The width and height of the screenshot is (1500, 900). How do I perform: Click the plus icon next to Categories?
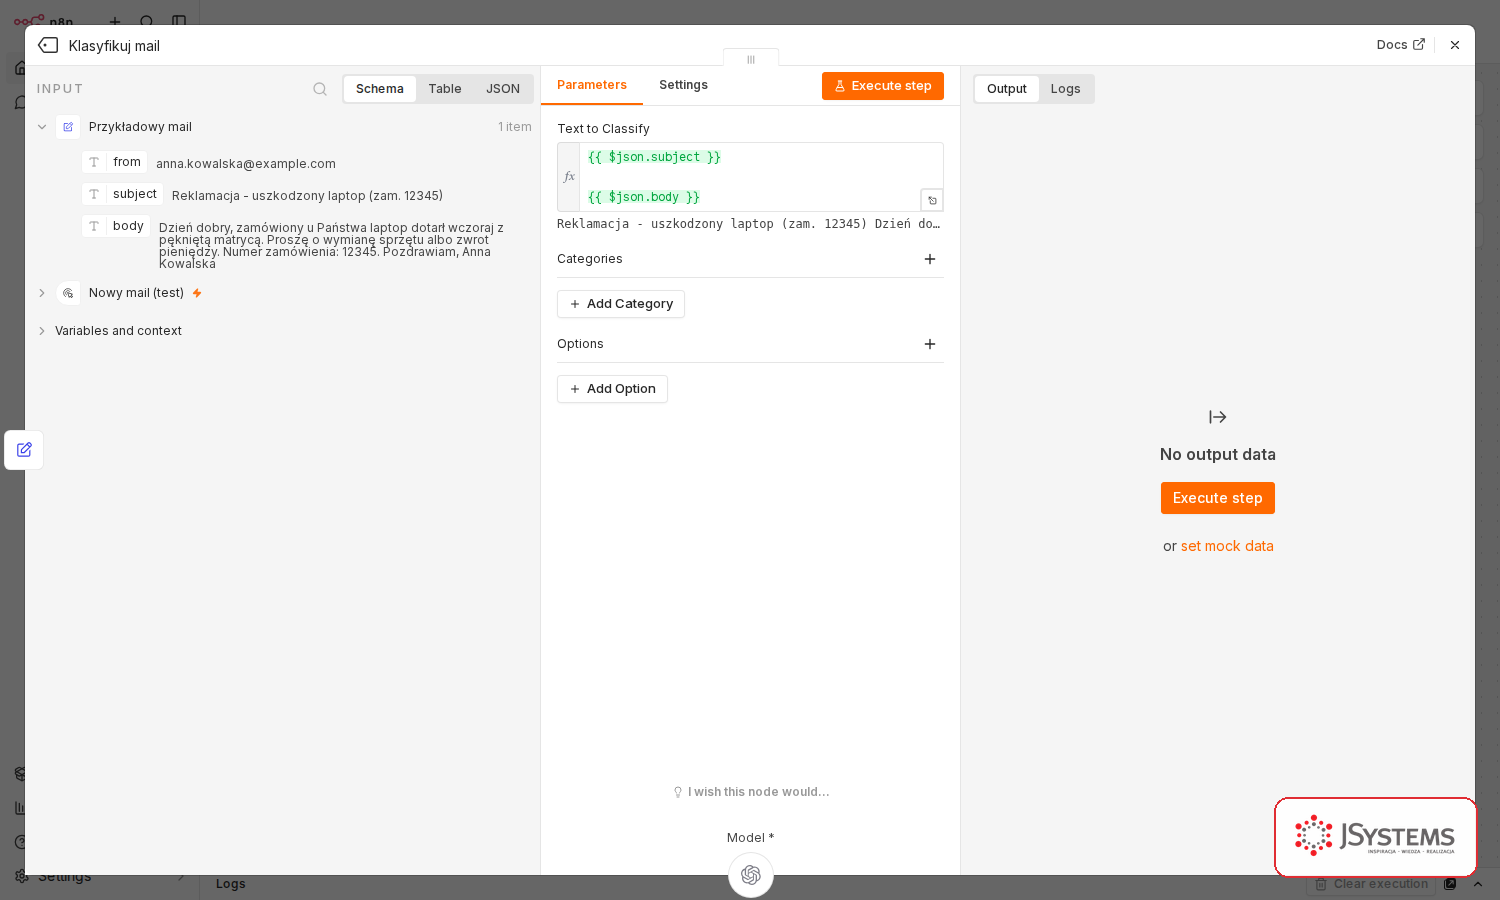click(x=930, y=259)
